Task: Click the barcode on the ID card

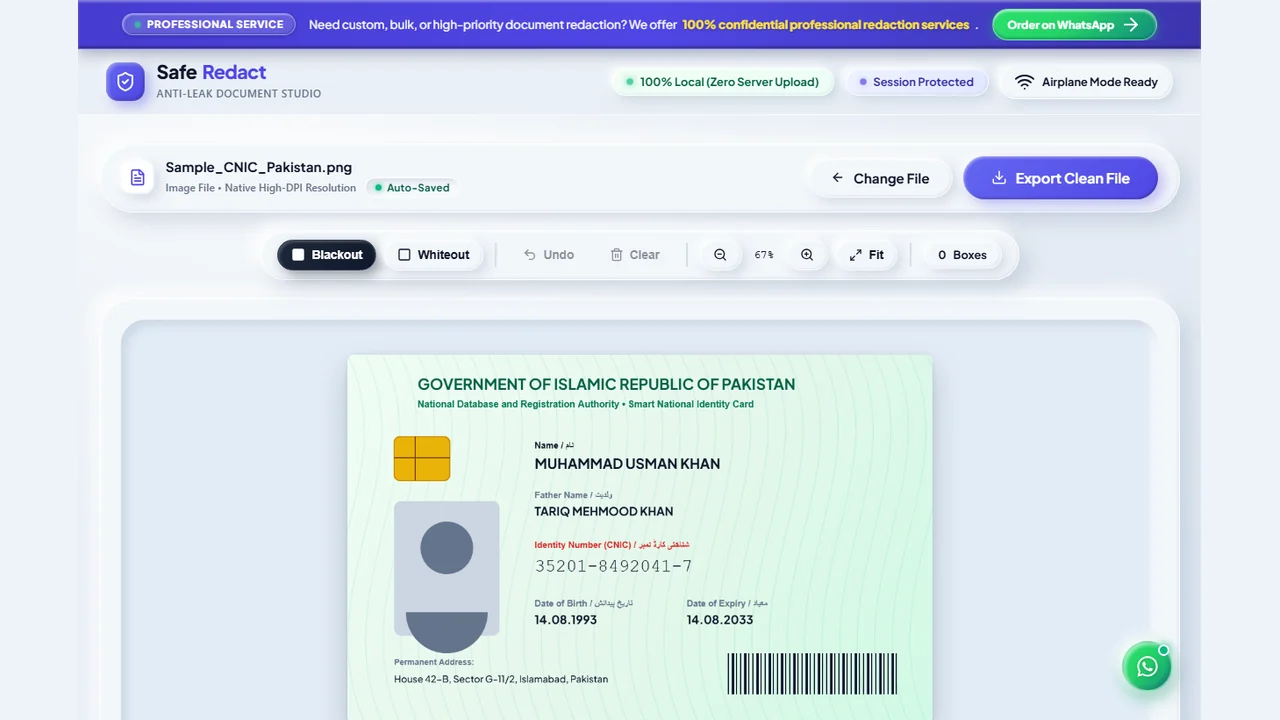Action: click(812, 674)
